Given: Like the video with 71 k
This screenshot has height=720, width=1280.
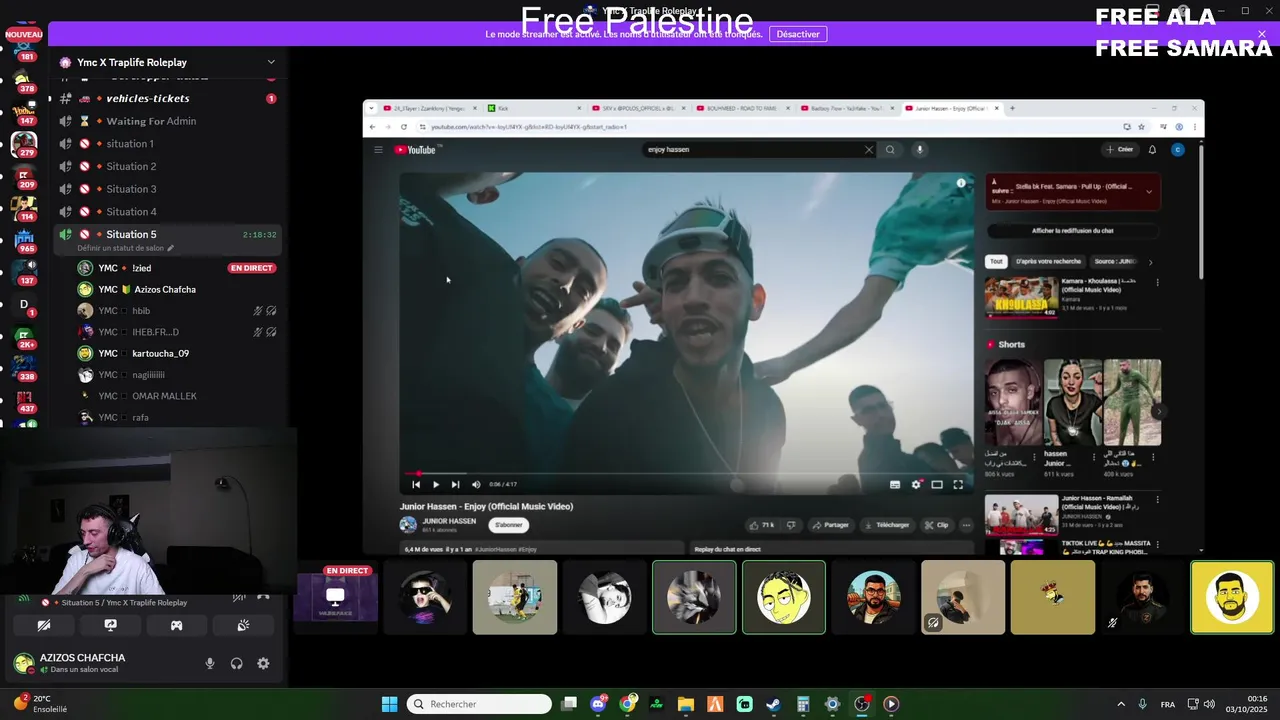Looking at the screenshot, I should tap(762, 525).
